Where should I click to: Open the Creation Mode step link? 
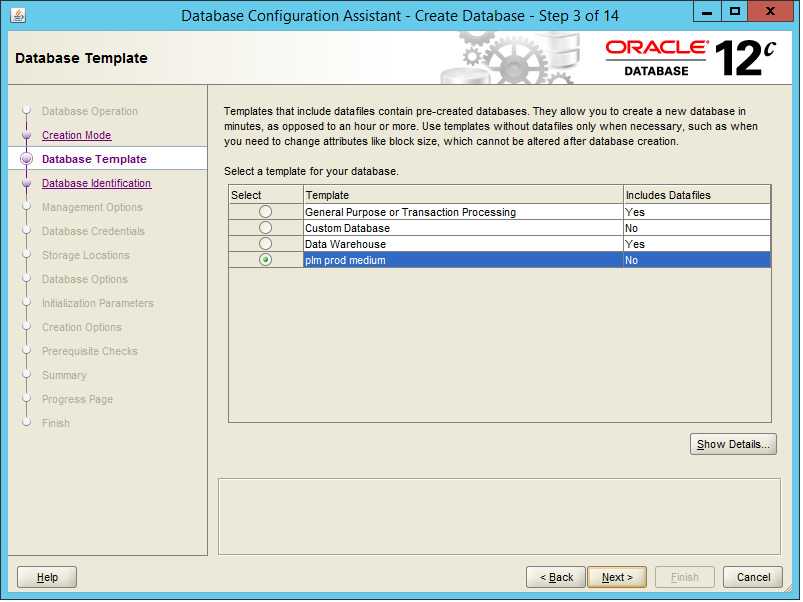click(x=76, y=135)
